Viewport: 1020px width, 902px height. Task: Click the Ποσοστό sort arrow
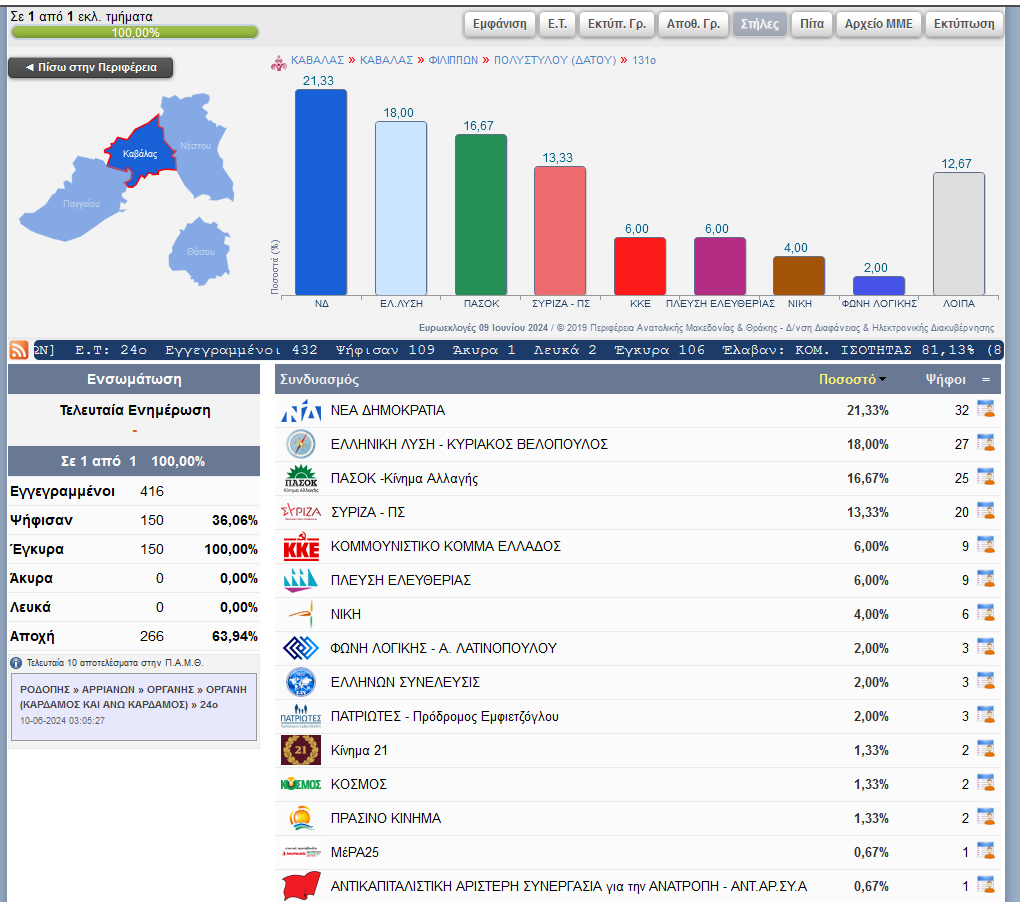tap(882, 380)
